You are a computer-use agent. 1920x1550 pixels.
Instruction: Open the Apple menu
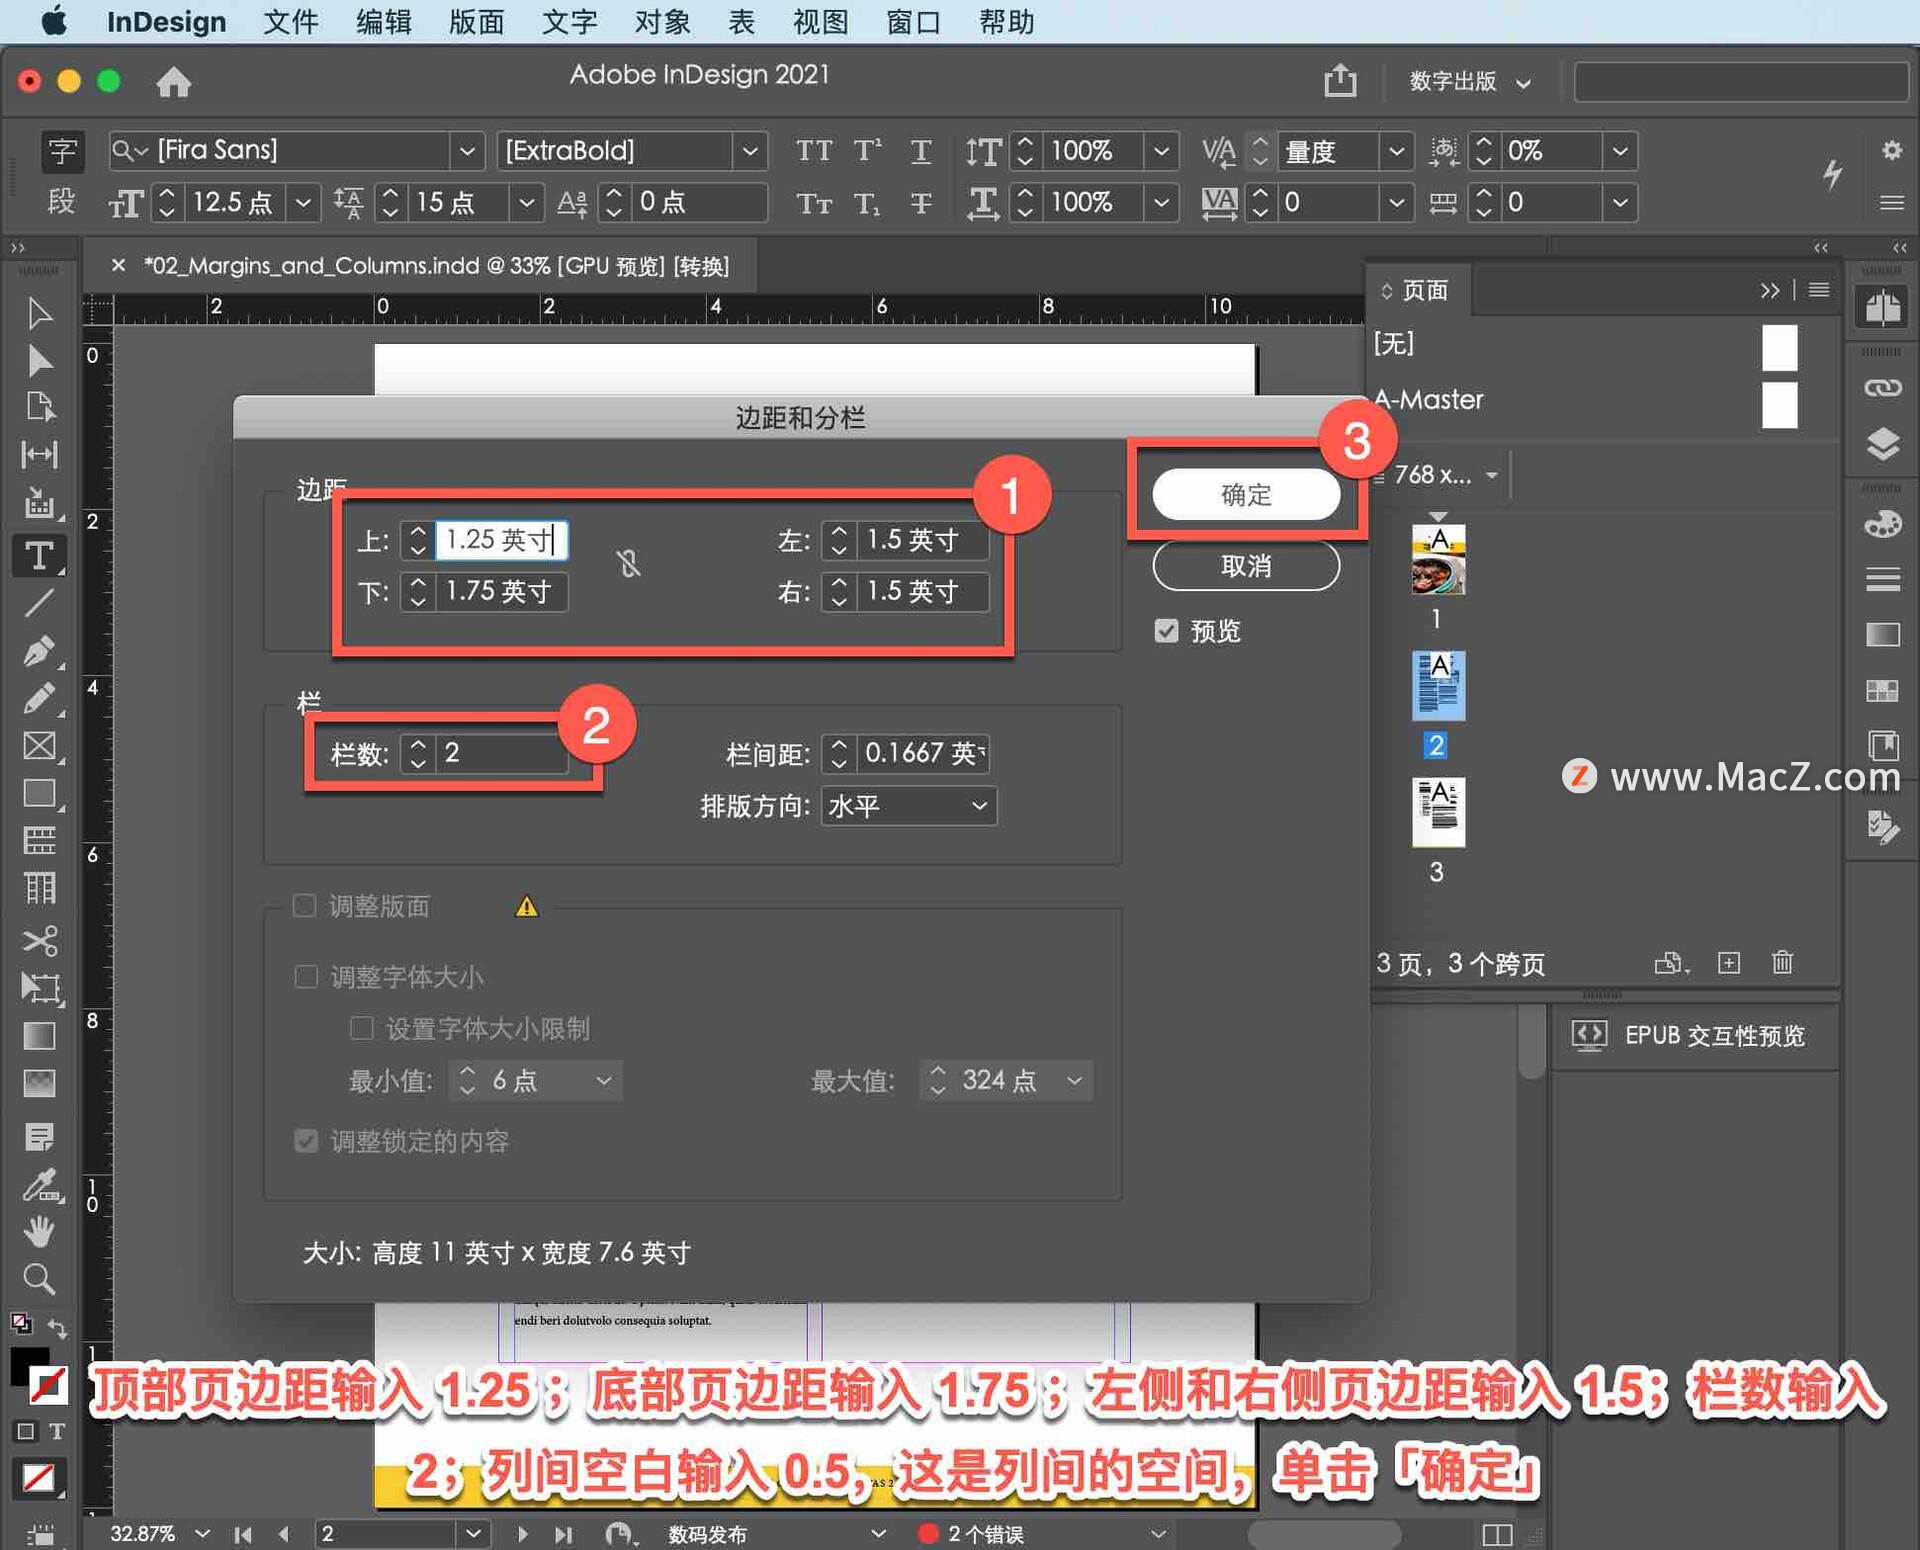[x=54, y=21]
